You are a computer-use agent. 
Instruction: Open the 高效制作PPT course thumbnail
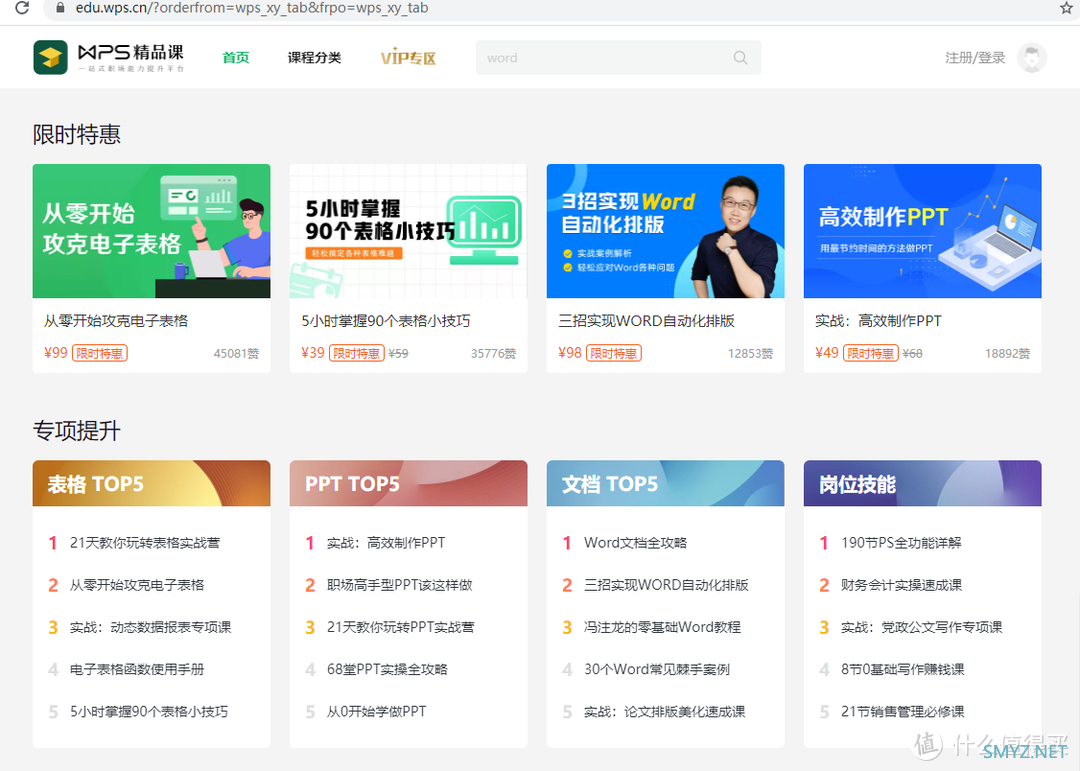[922, 231]
